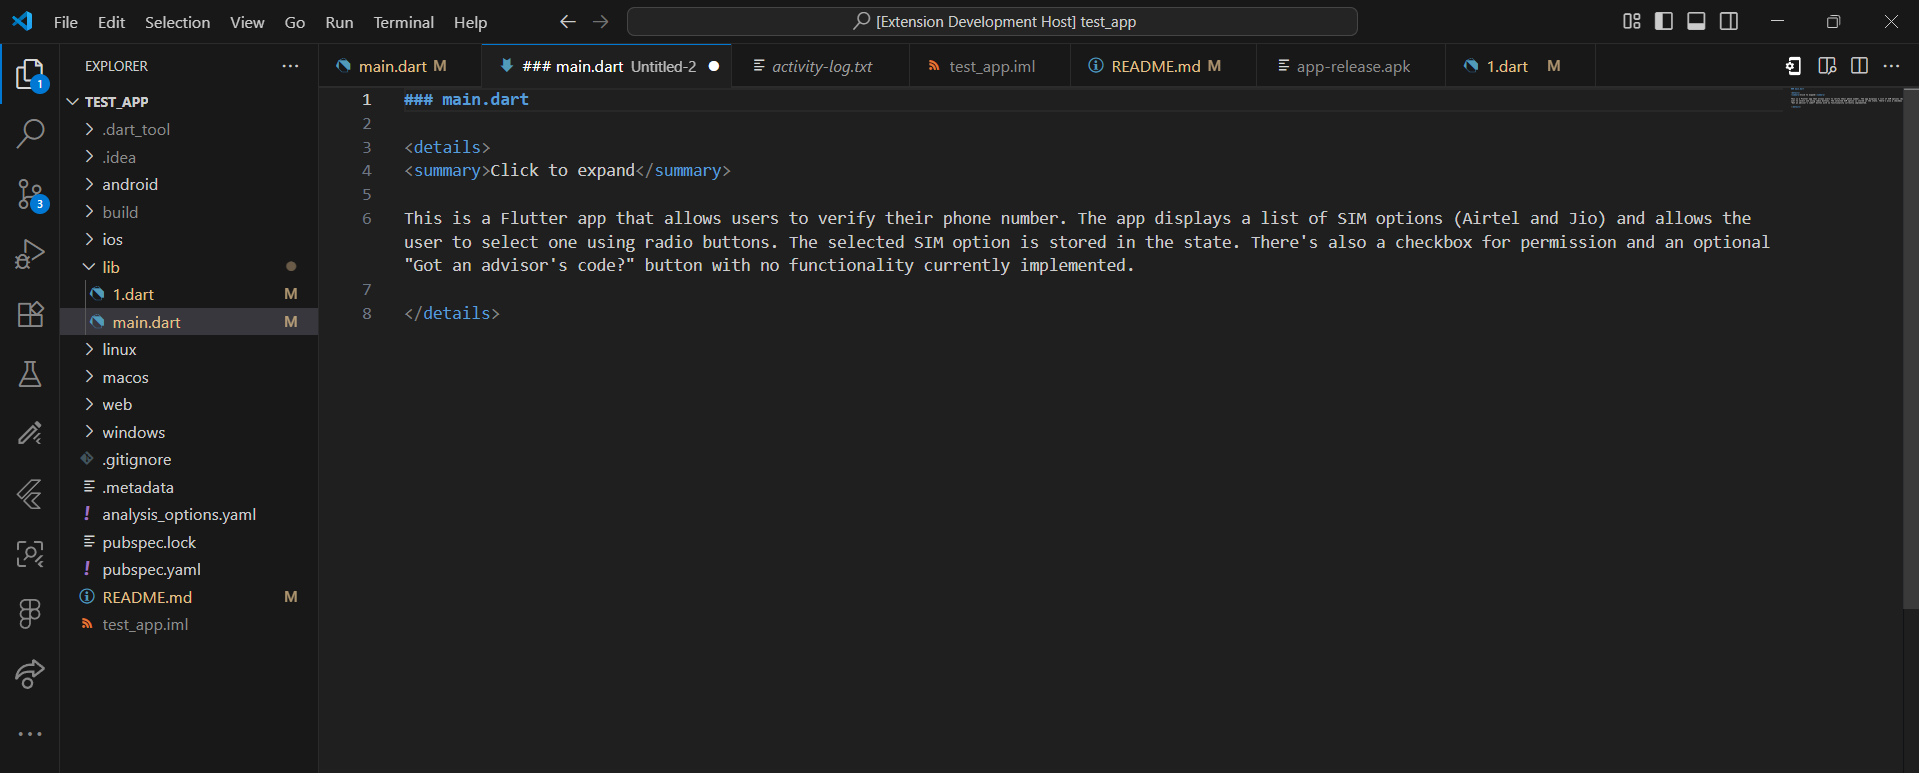Customize layout icon in title bar
The width and height of the screenshot is (1919, 773).
click(x=1632, y=21)
